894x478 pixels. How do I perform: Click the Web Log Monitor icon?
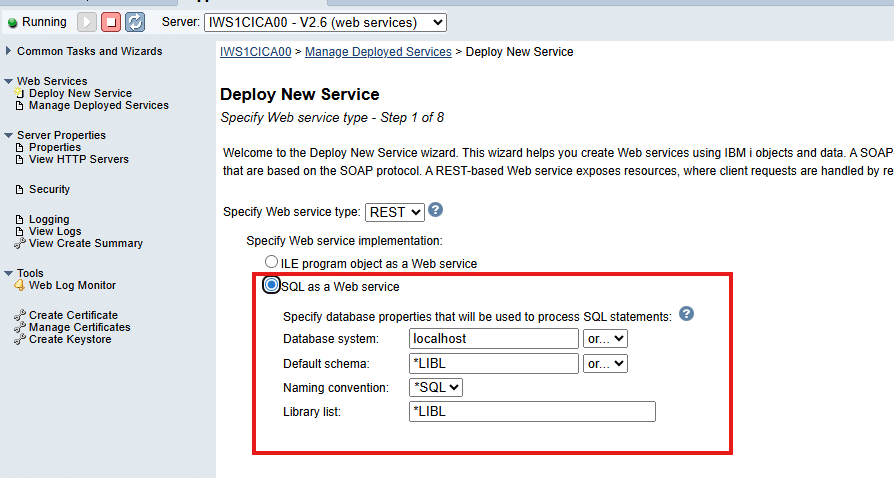20,286
